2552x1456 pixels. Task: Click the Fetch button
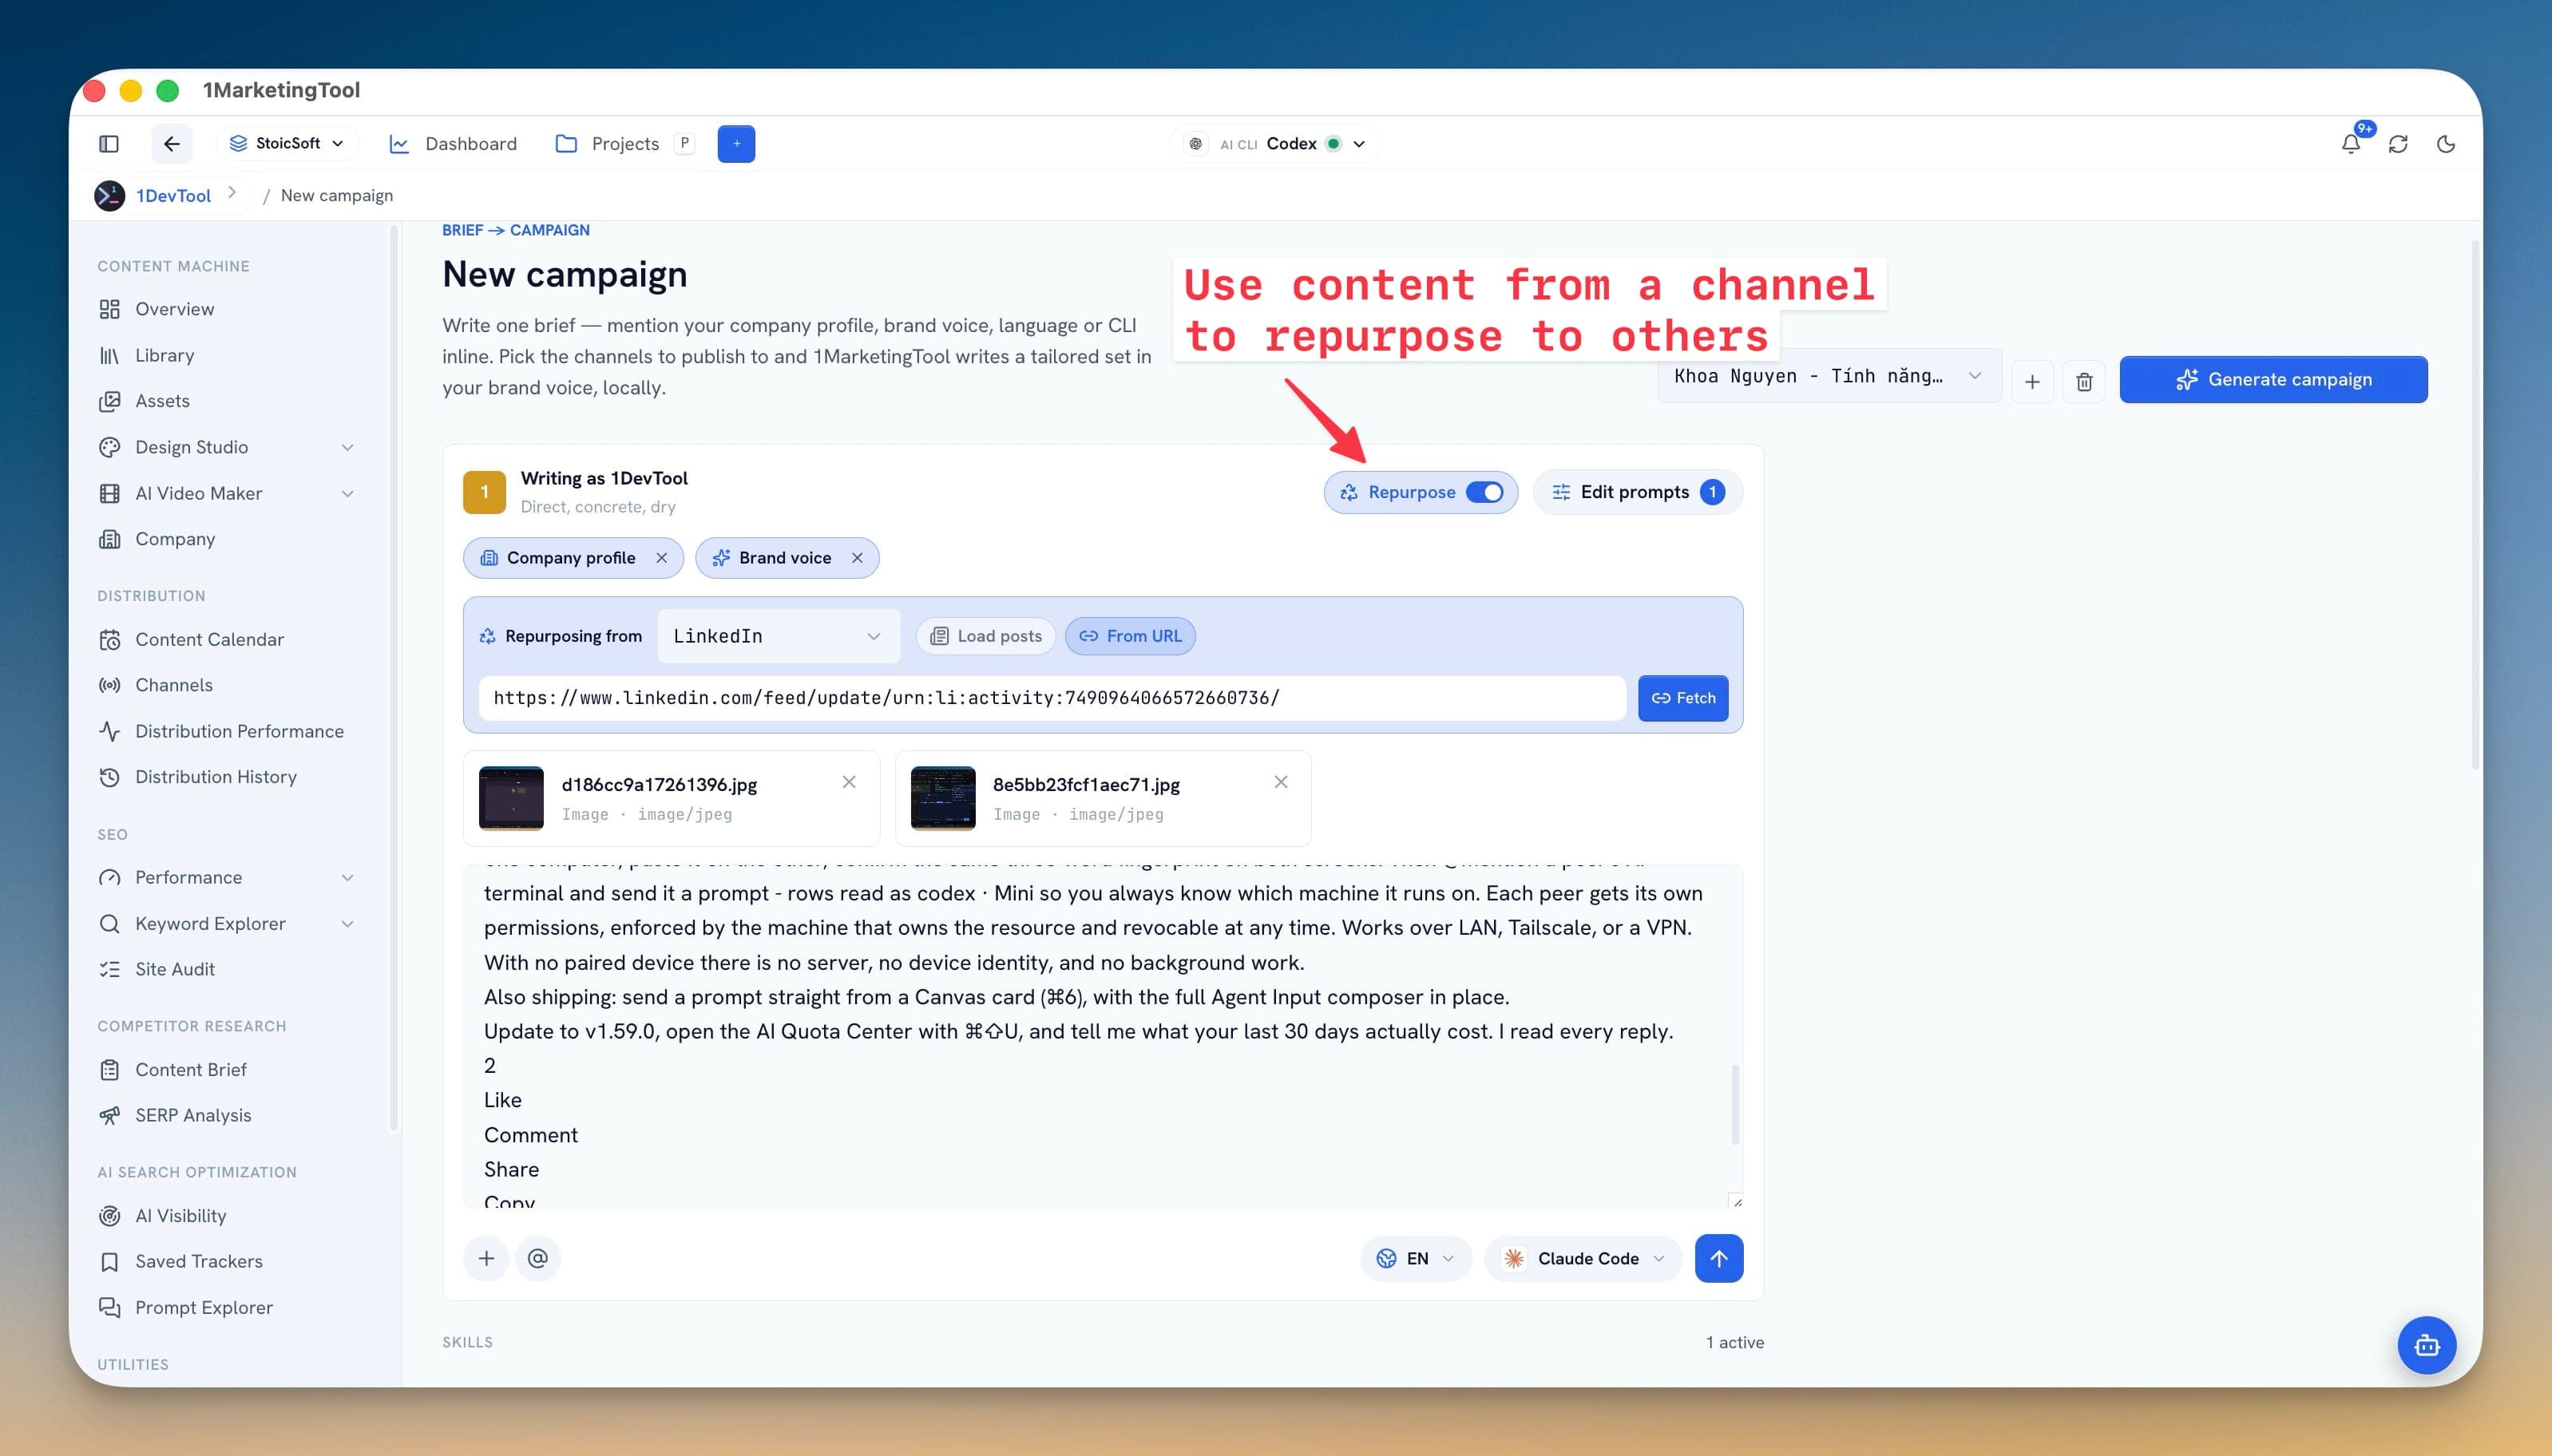pyautogui.click(x=1683, y=698)
